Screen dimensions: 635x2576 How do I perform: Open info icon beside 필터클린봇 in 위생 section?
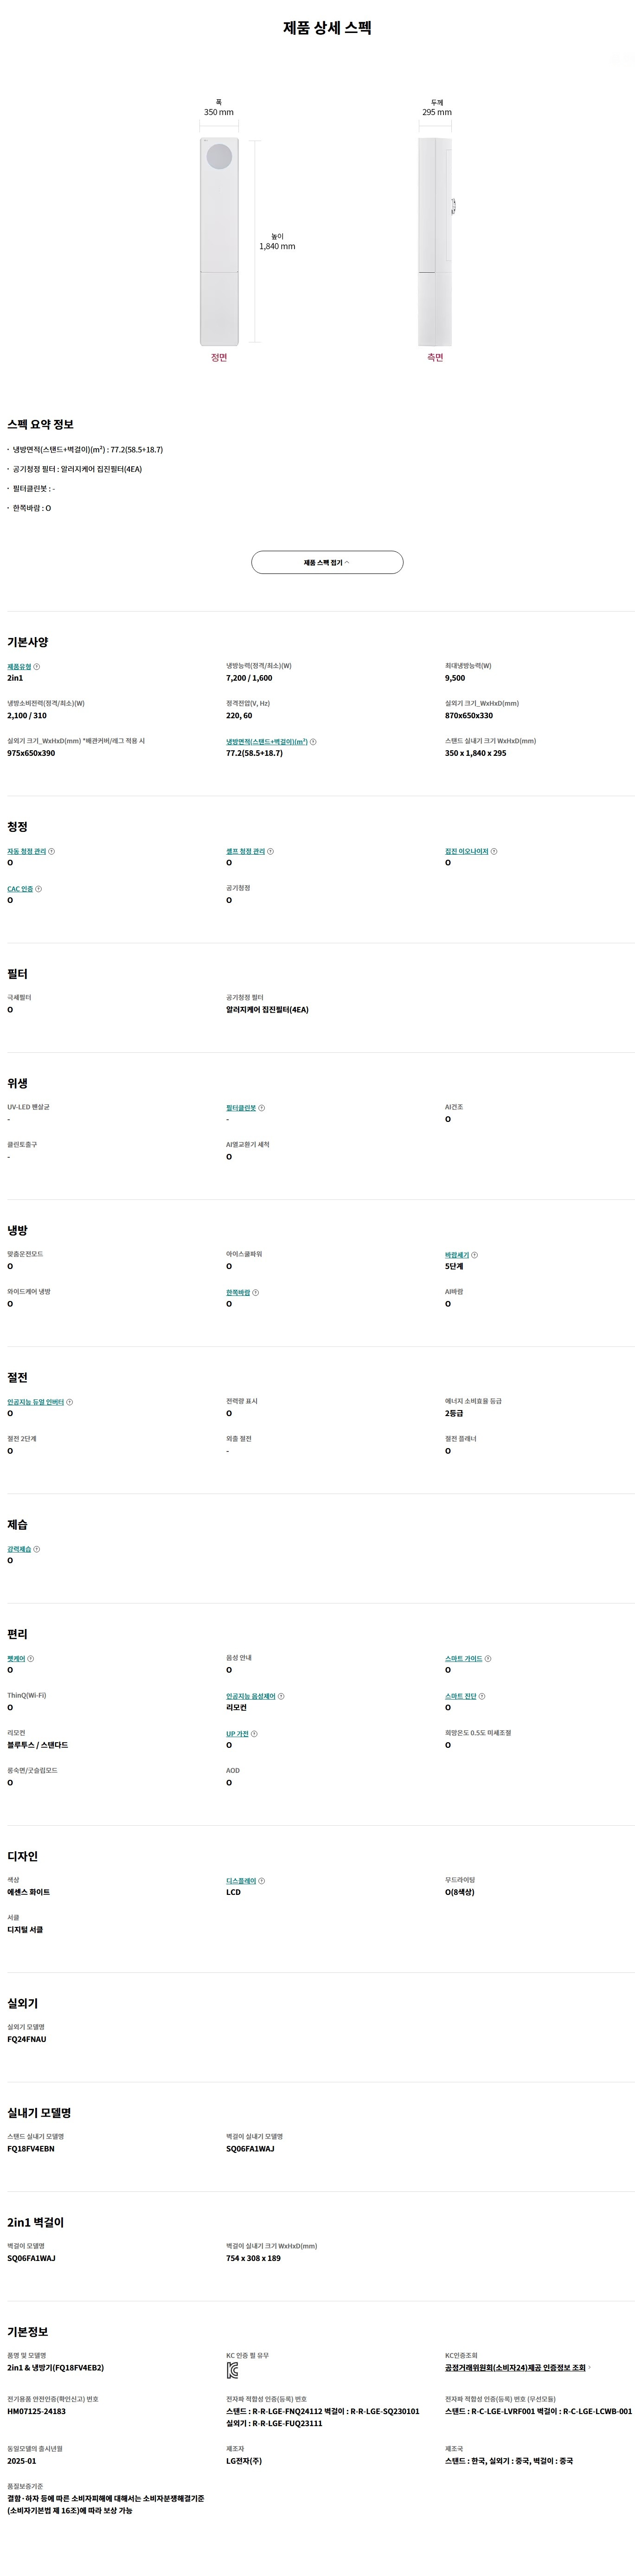(262, 1108)
